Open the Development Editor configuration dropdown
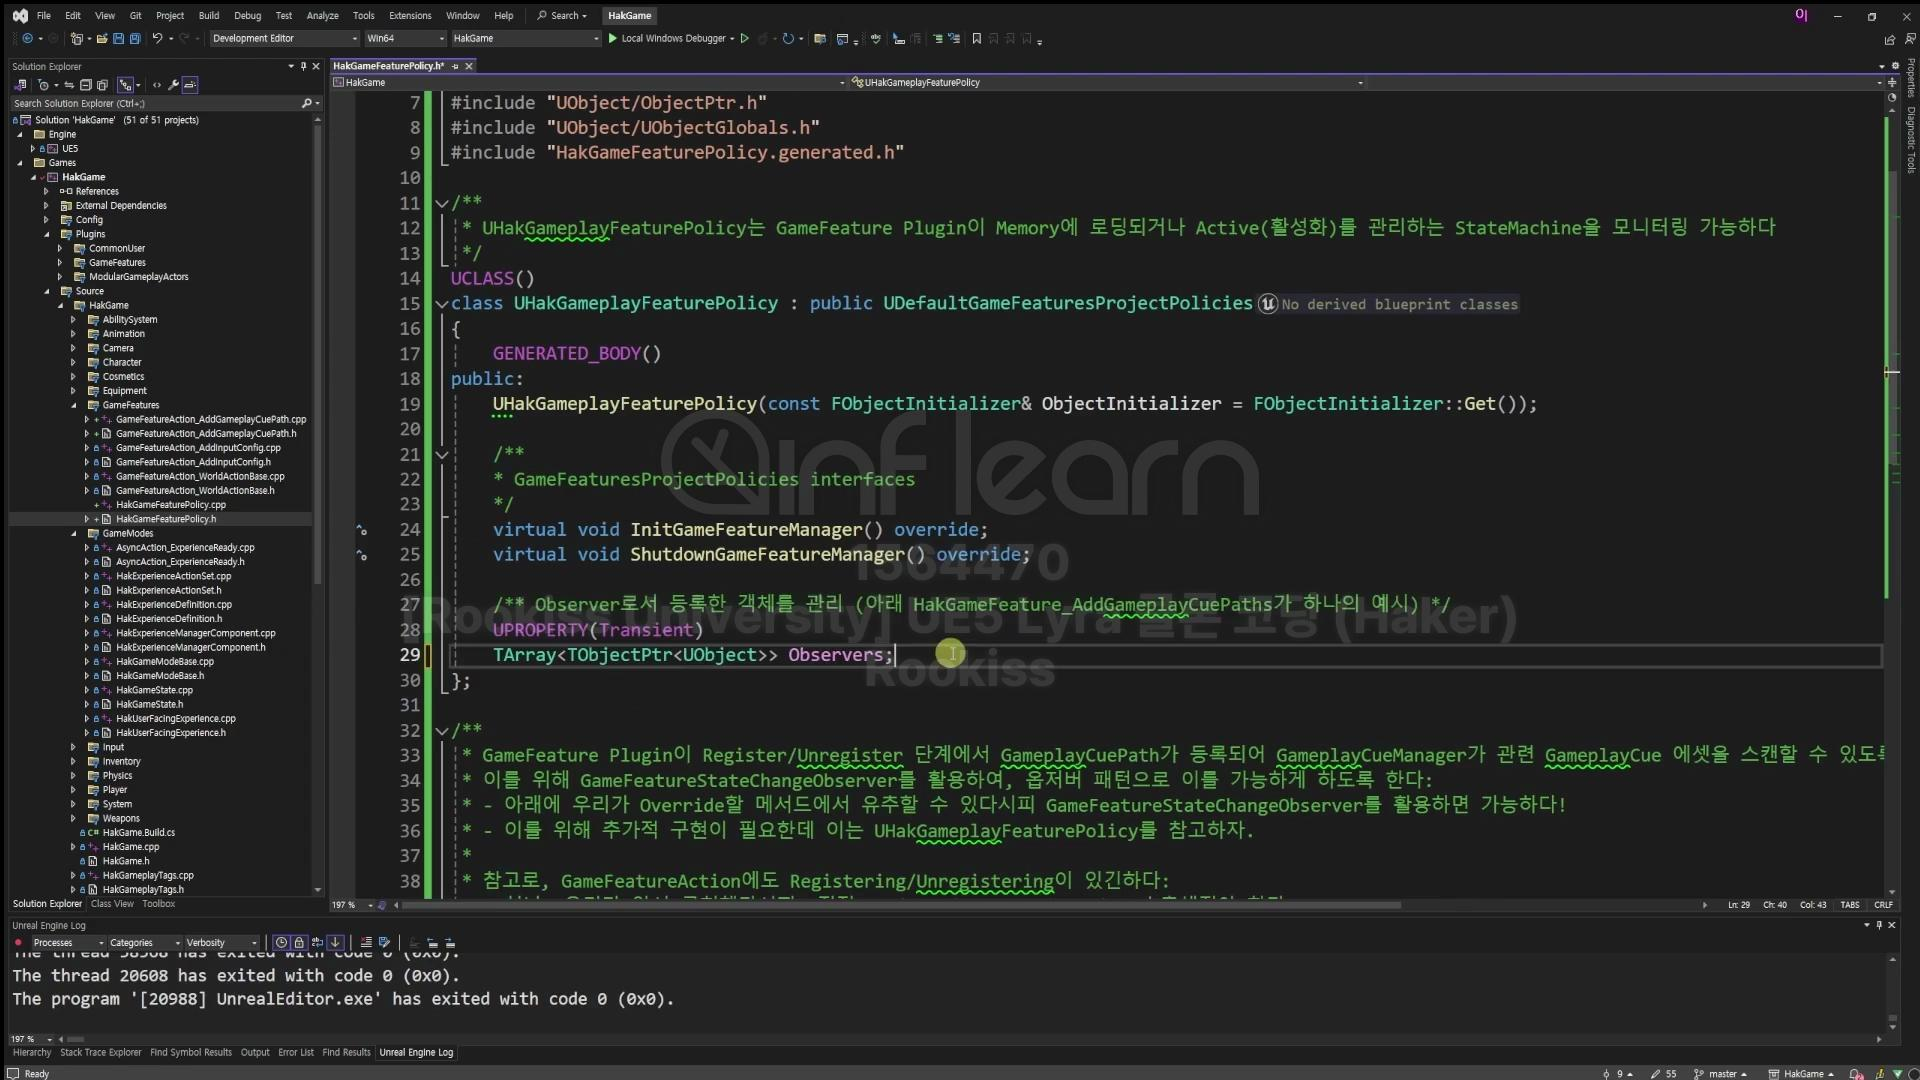 point(284,39)
